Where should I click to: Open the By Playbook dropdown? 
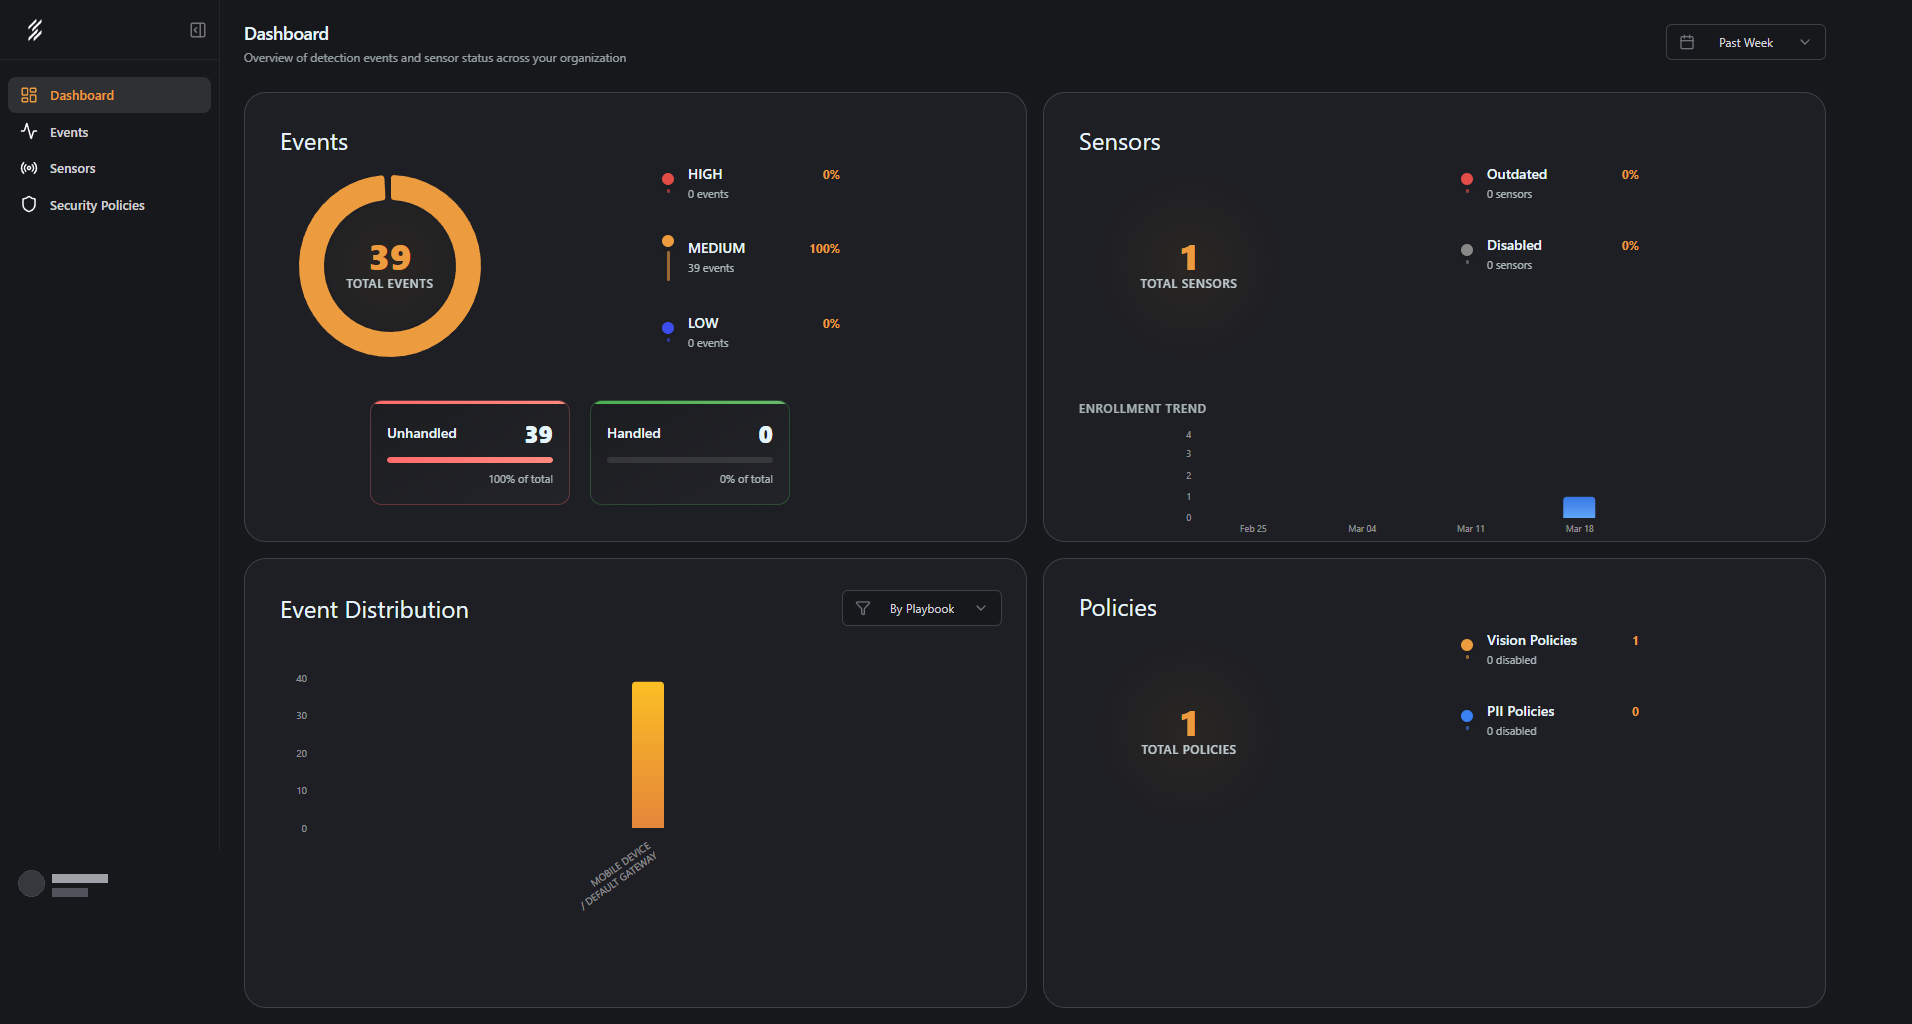point(921,608)
